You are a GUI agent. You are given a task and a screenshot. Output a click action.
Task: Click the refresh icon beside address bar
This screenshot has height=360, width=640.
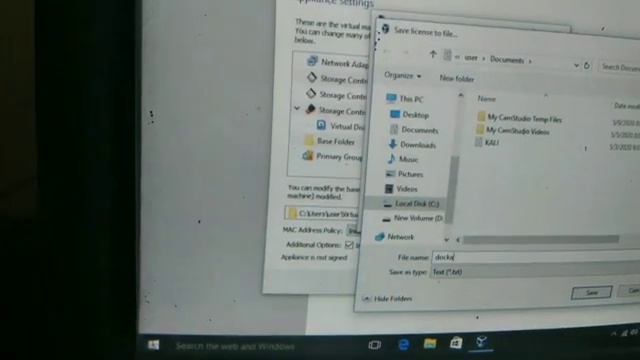pos(587,65)
